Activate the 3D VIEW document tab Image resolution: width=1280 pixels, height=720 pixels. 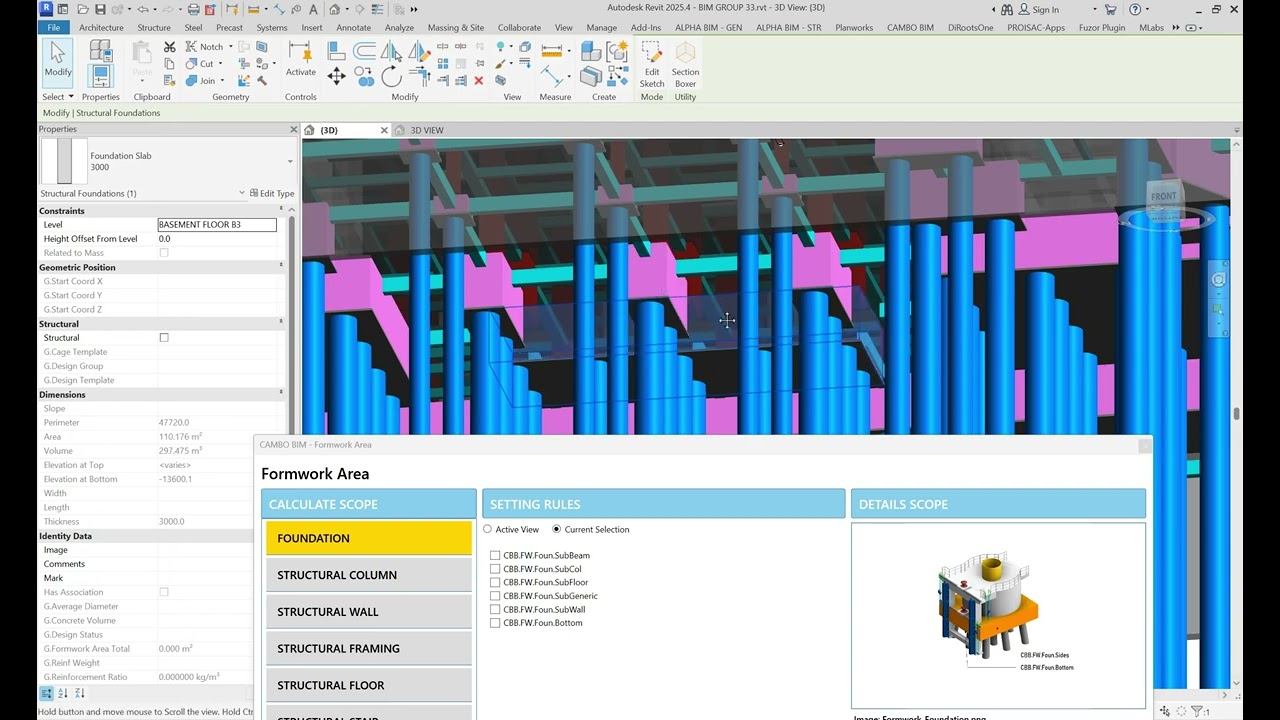[427, 130]
